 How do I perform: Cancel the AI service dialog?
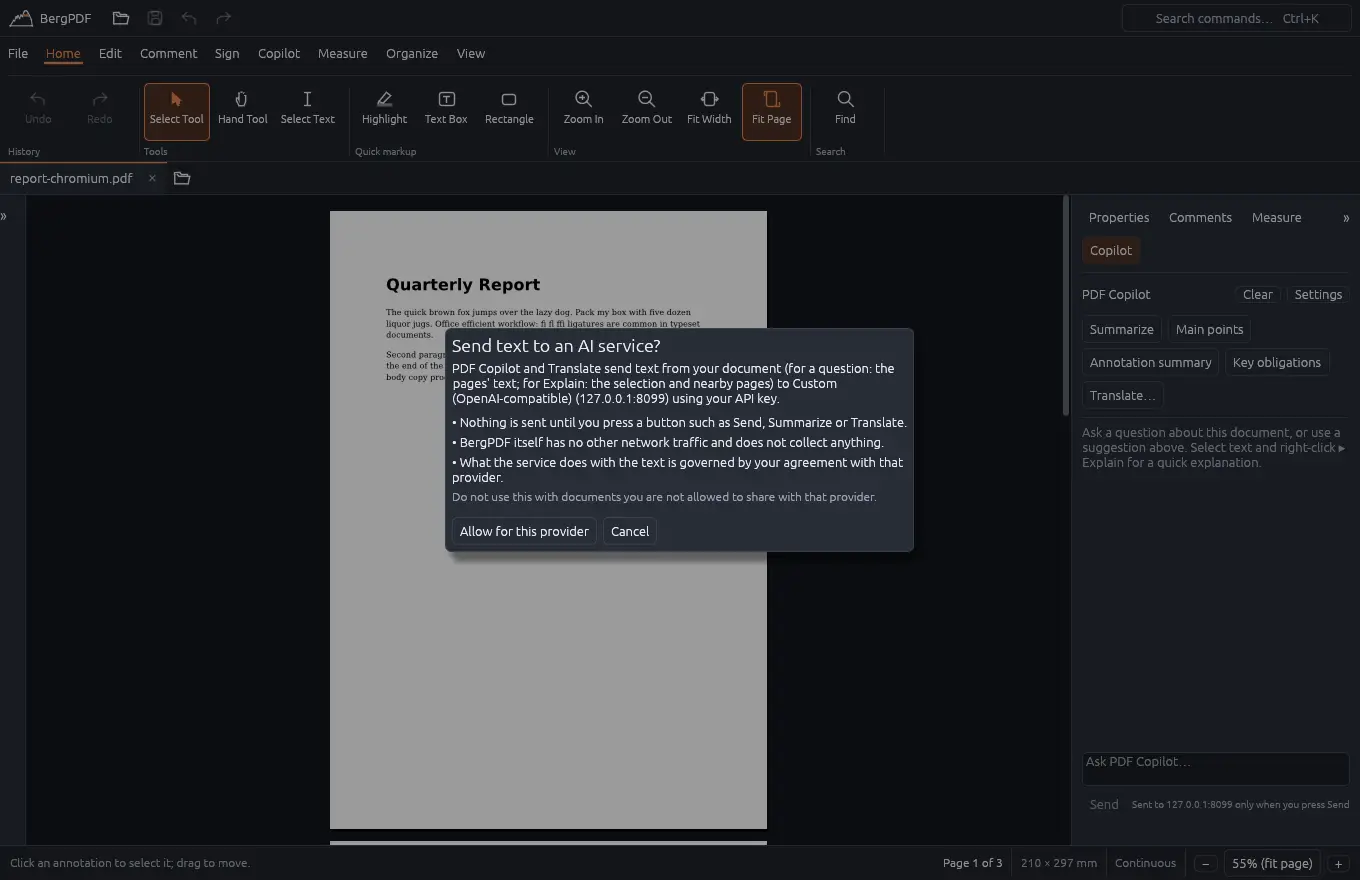point(630,531)
